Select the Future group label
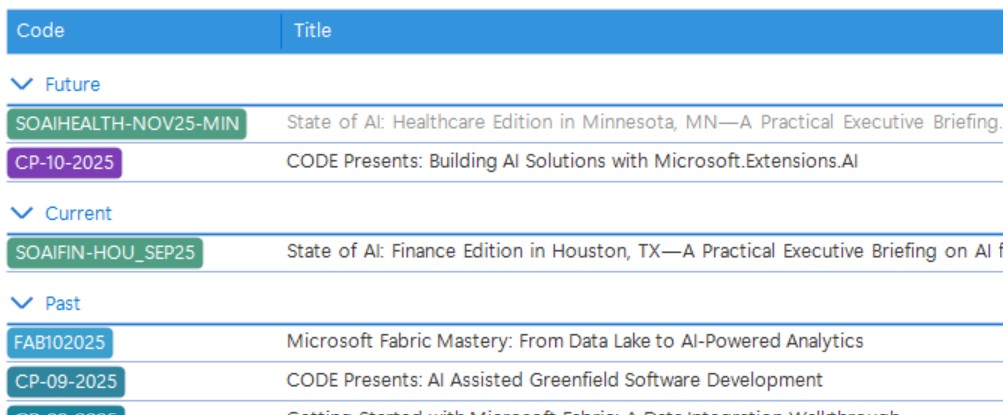This screenshot has height=415, width=1003. coord(72,85)
